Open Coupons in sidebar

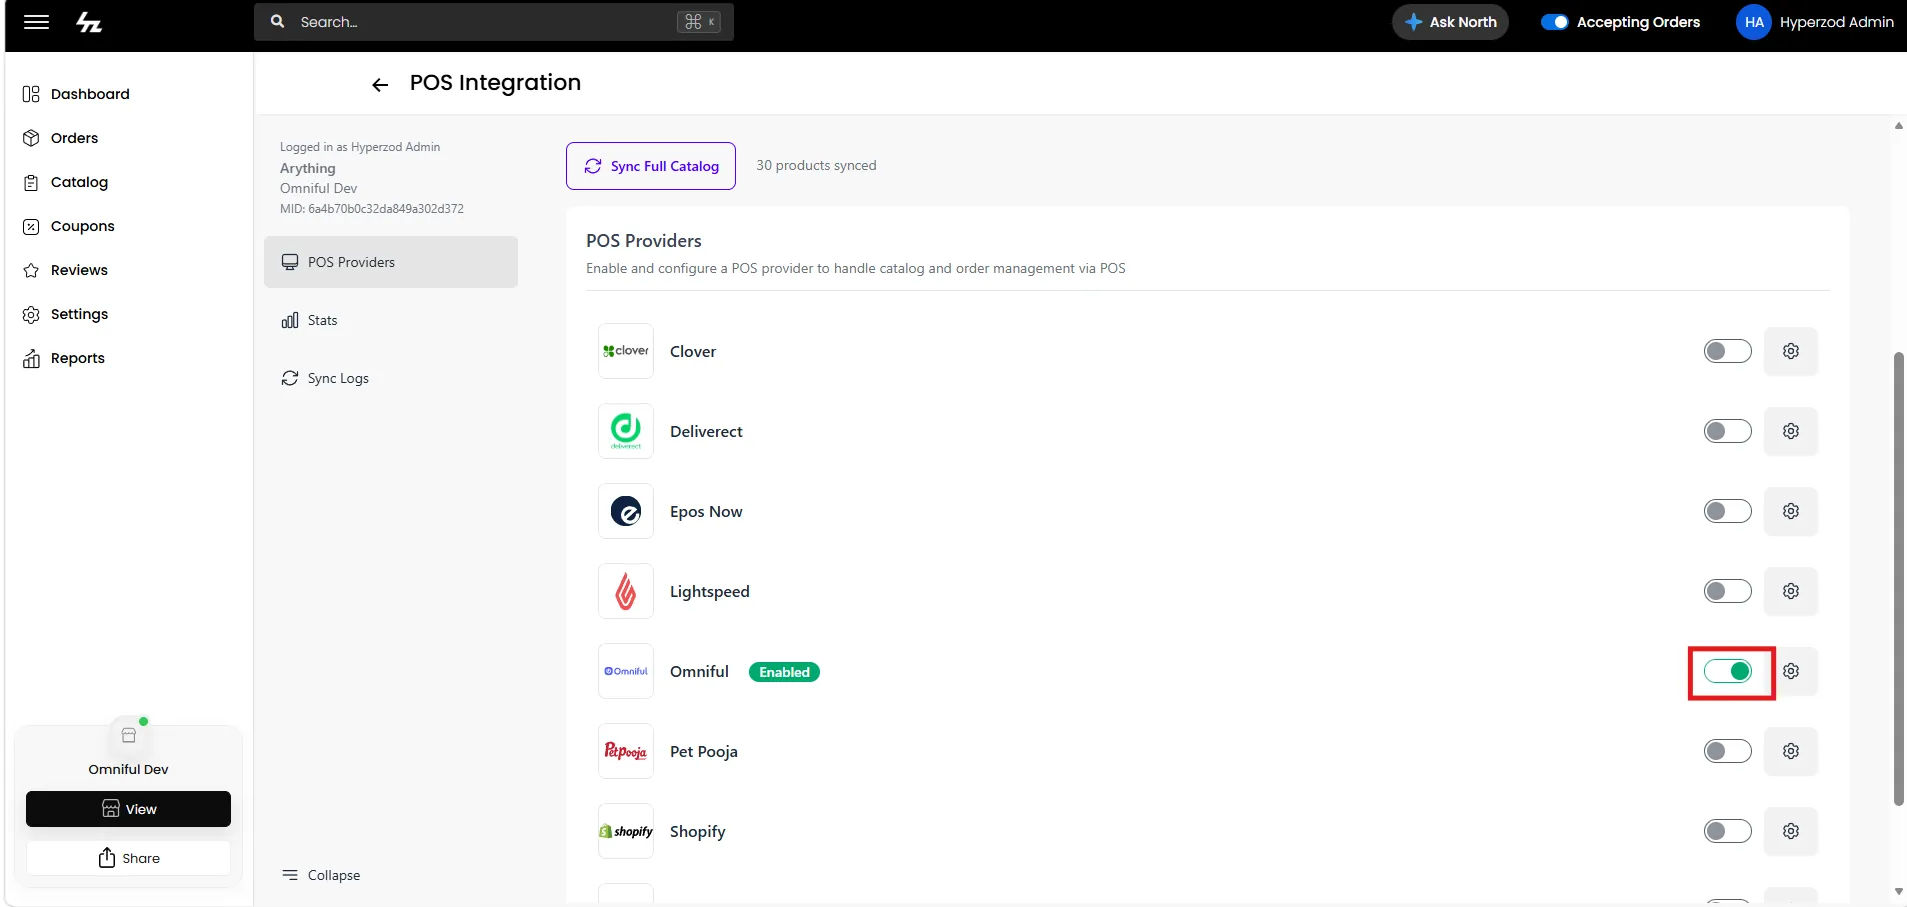pyautogui.click(x=69, y=226)
